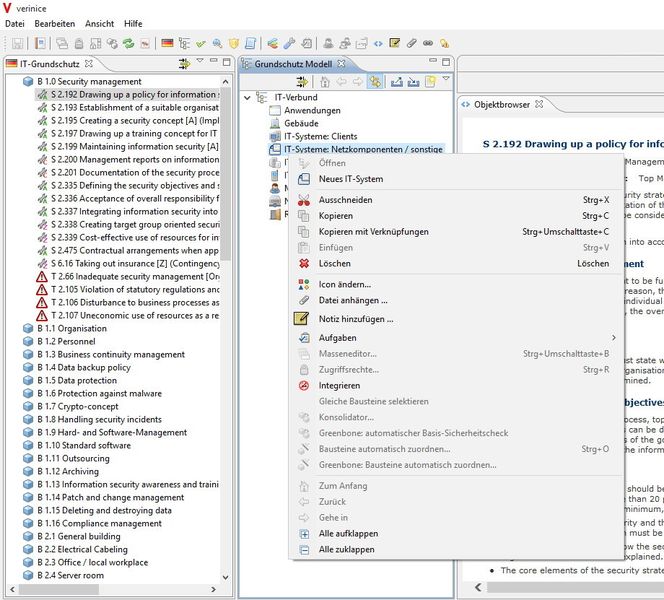The width and height of the screenshot is (664, 600).
Task: Click the document scroll toolbar icon
Action: pos(250,43)
